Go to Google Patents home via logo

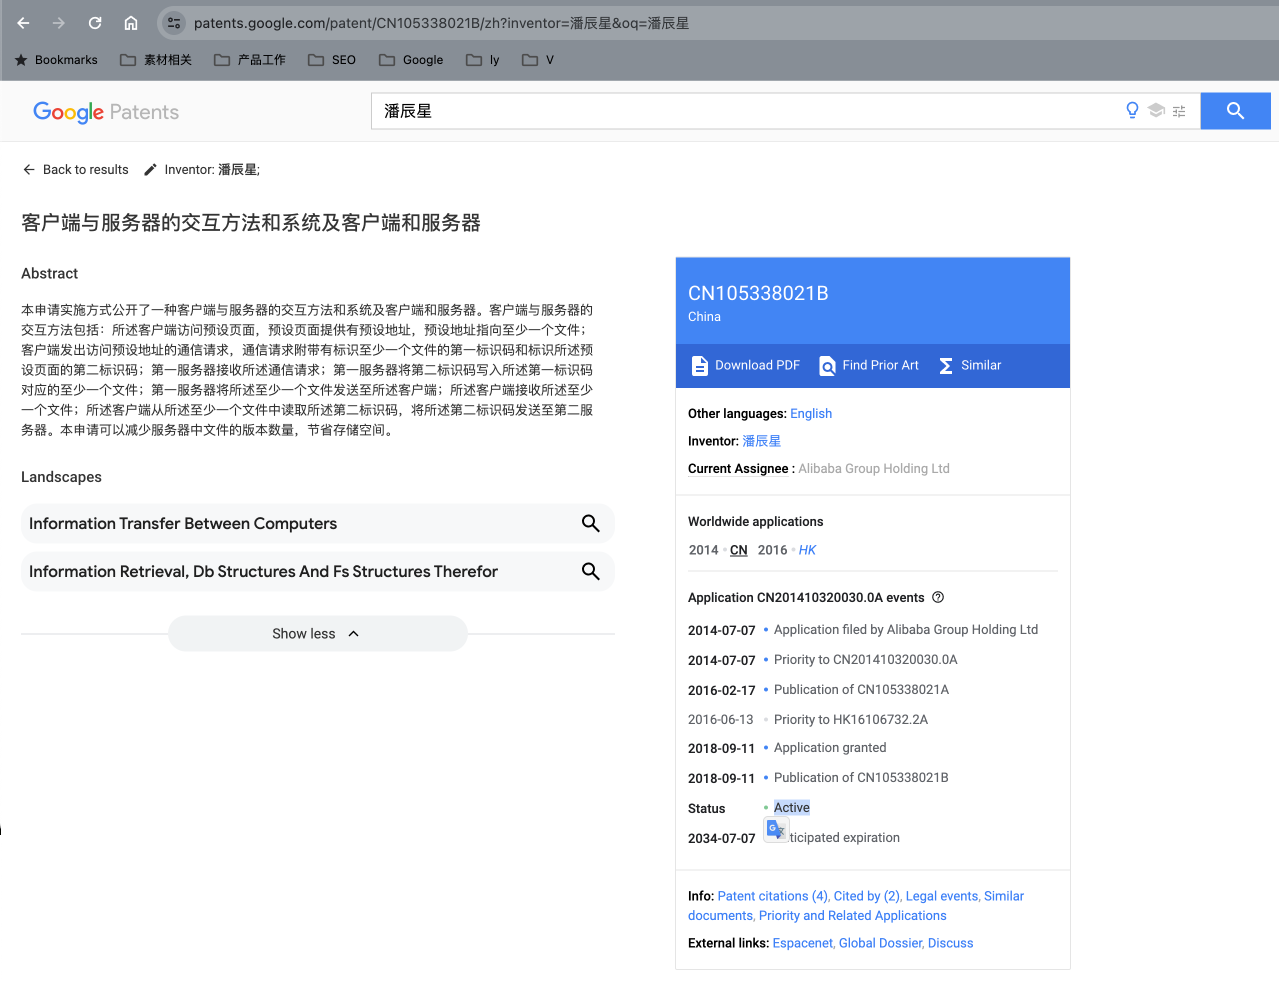(106, 112)
